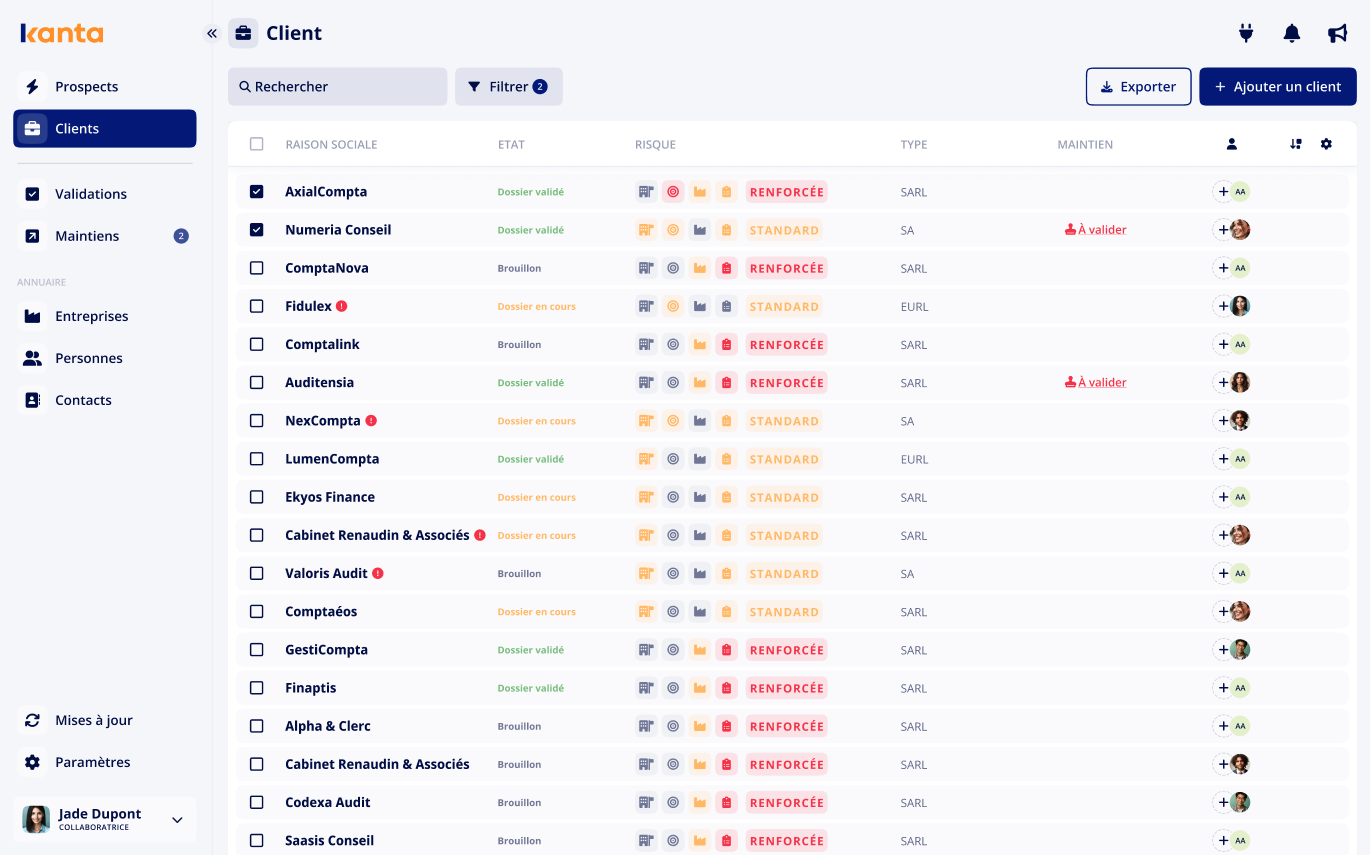Check the Codexa Audit checkbox
The image size is (1370, 855).
(257, 802)
